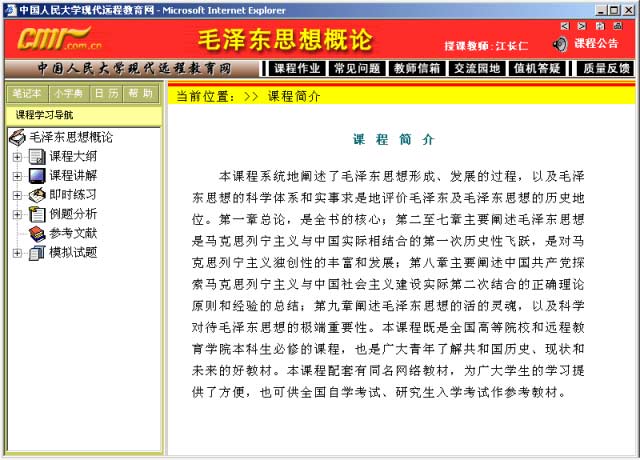The width and height of the screenshot is (640, 460).
Task: Expand the 例题分析 tree node
Action: [17, 214]
